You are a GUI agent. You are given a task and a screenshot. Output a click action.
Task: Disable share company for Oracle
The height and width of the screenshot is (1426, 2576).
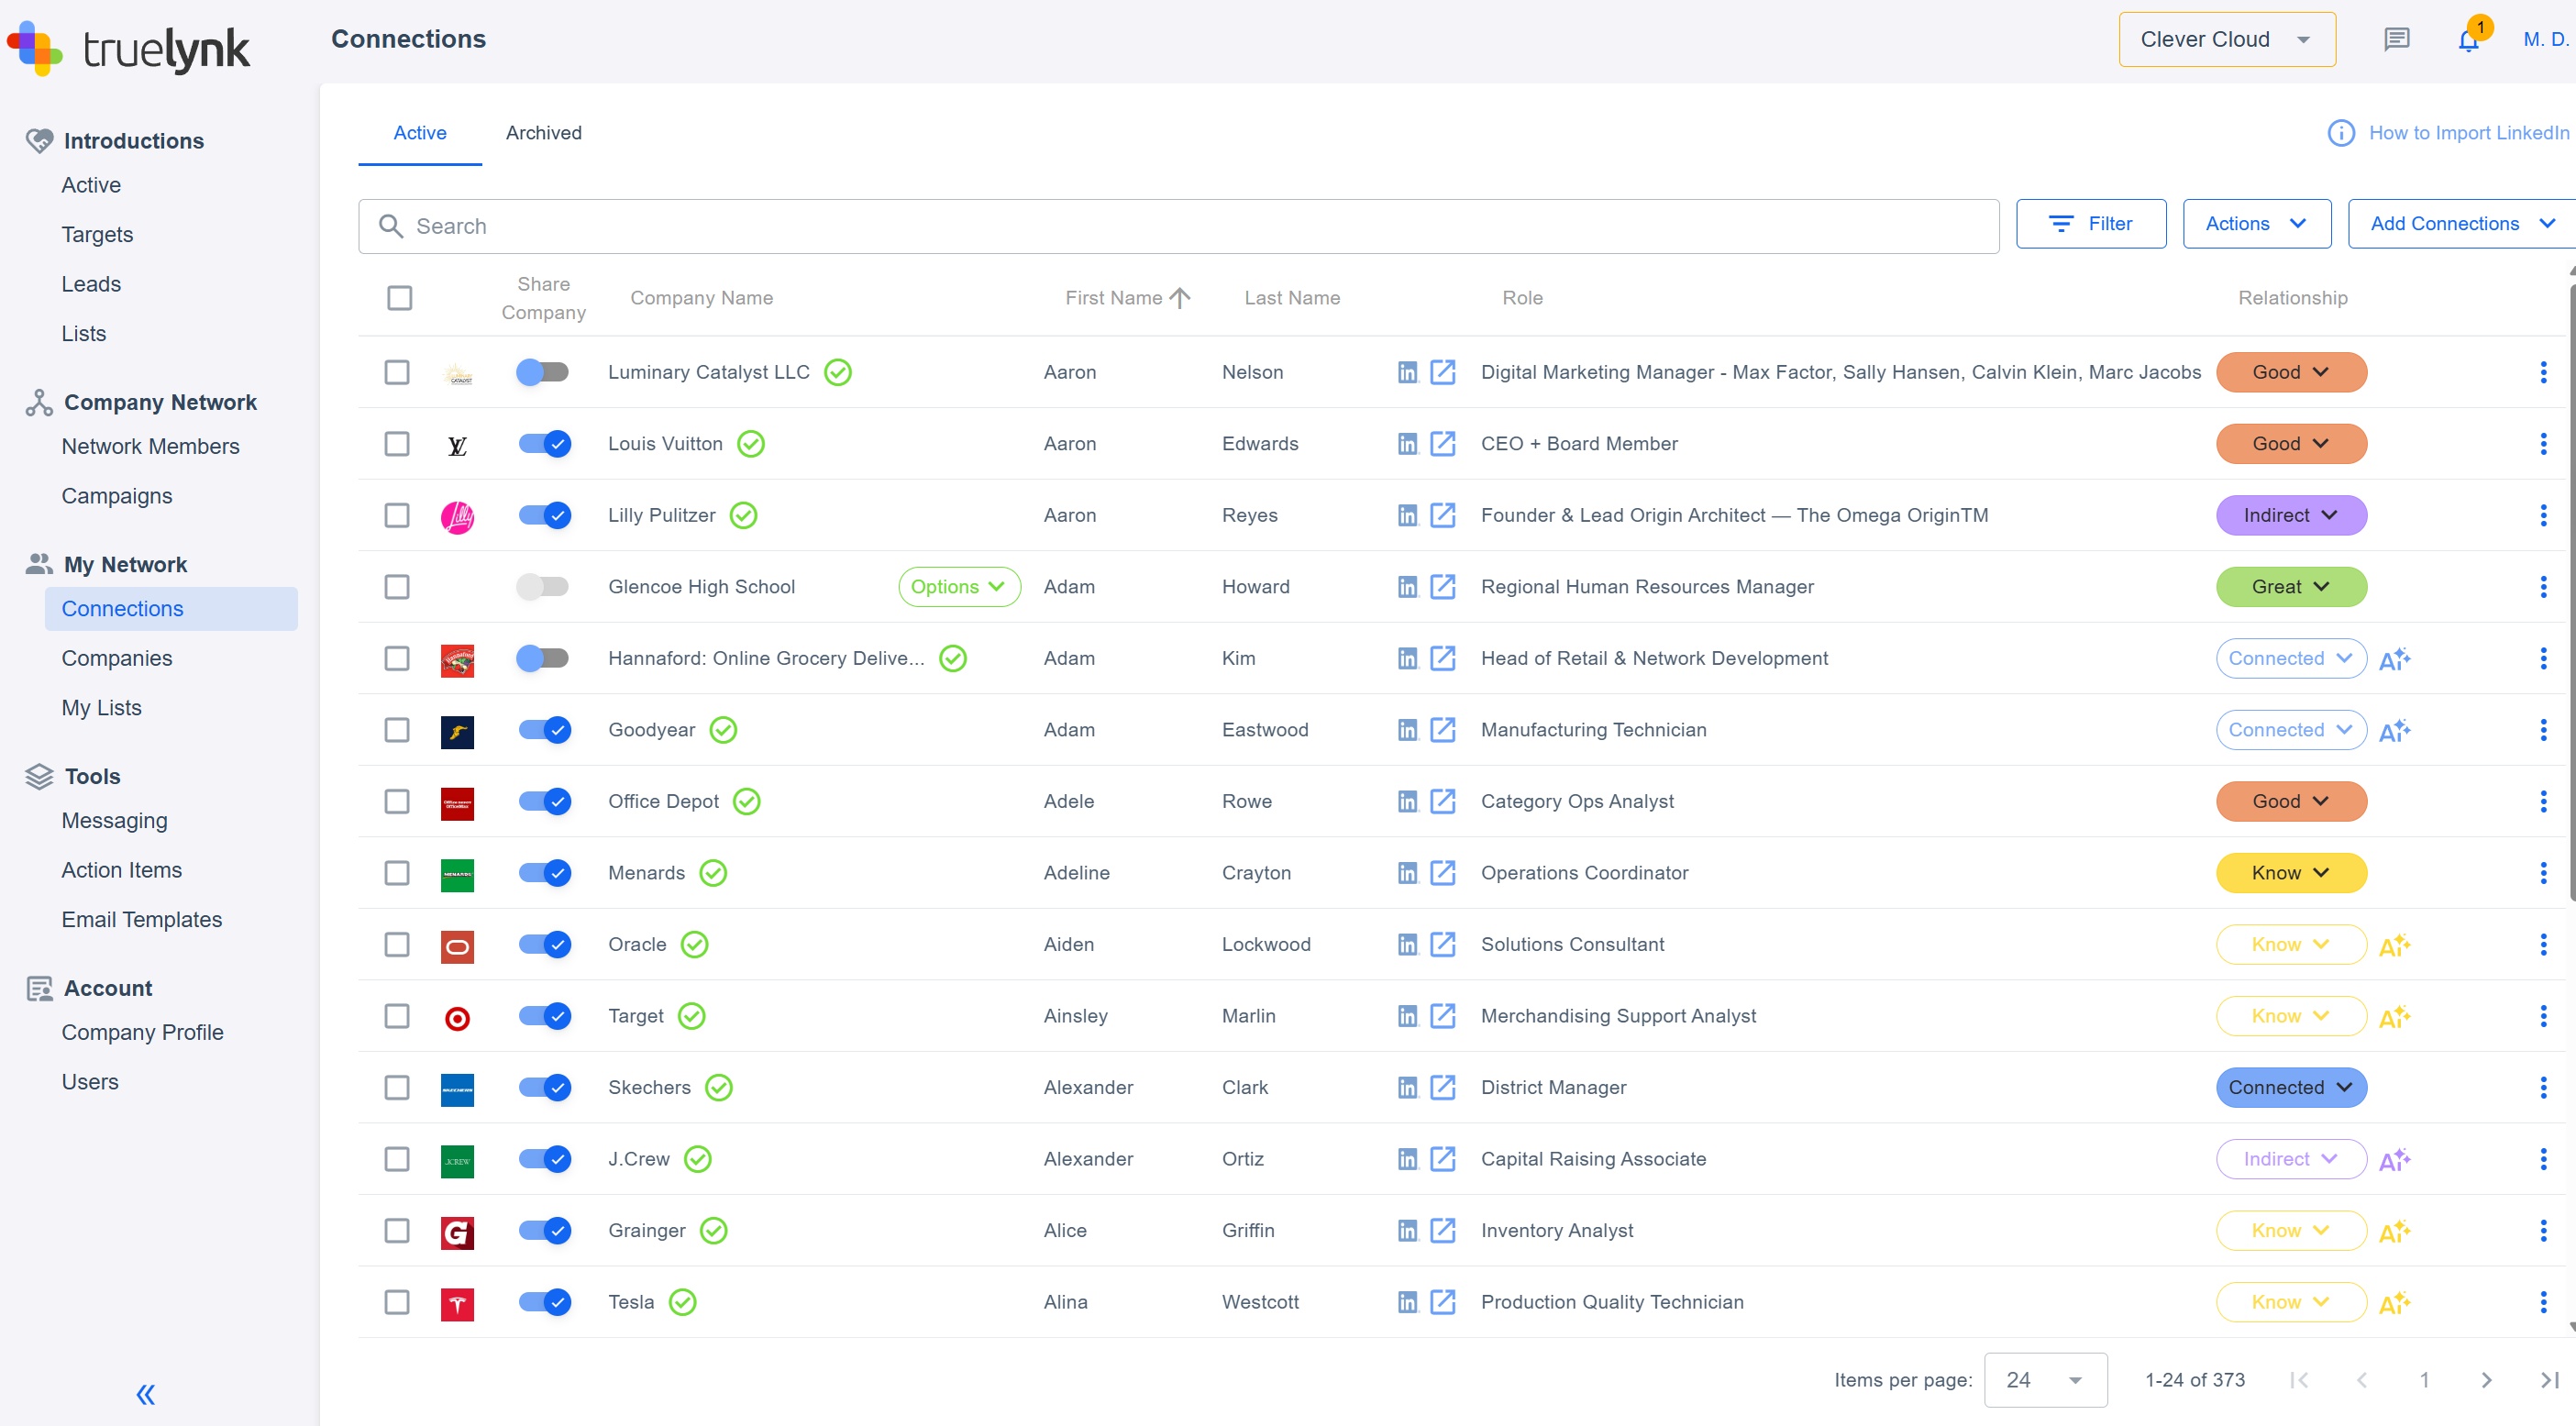pyautogui.click(x=543, y=944)
